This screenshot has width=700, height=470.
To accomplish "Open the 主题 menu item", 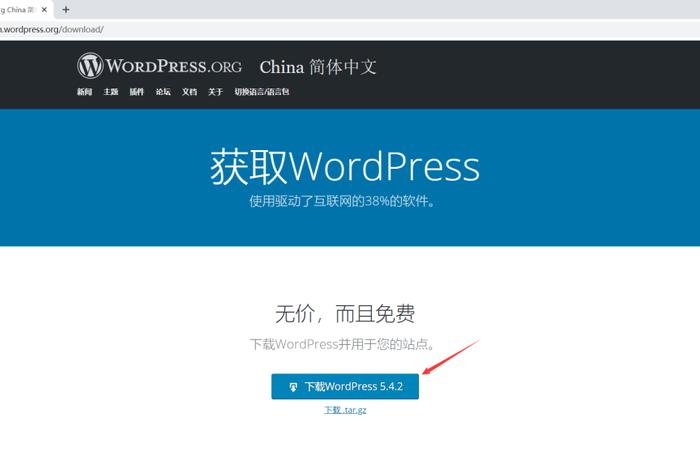I will coord(111,92).
